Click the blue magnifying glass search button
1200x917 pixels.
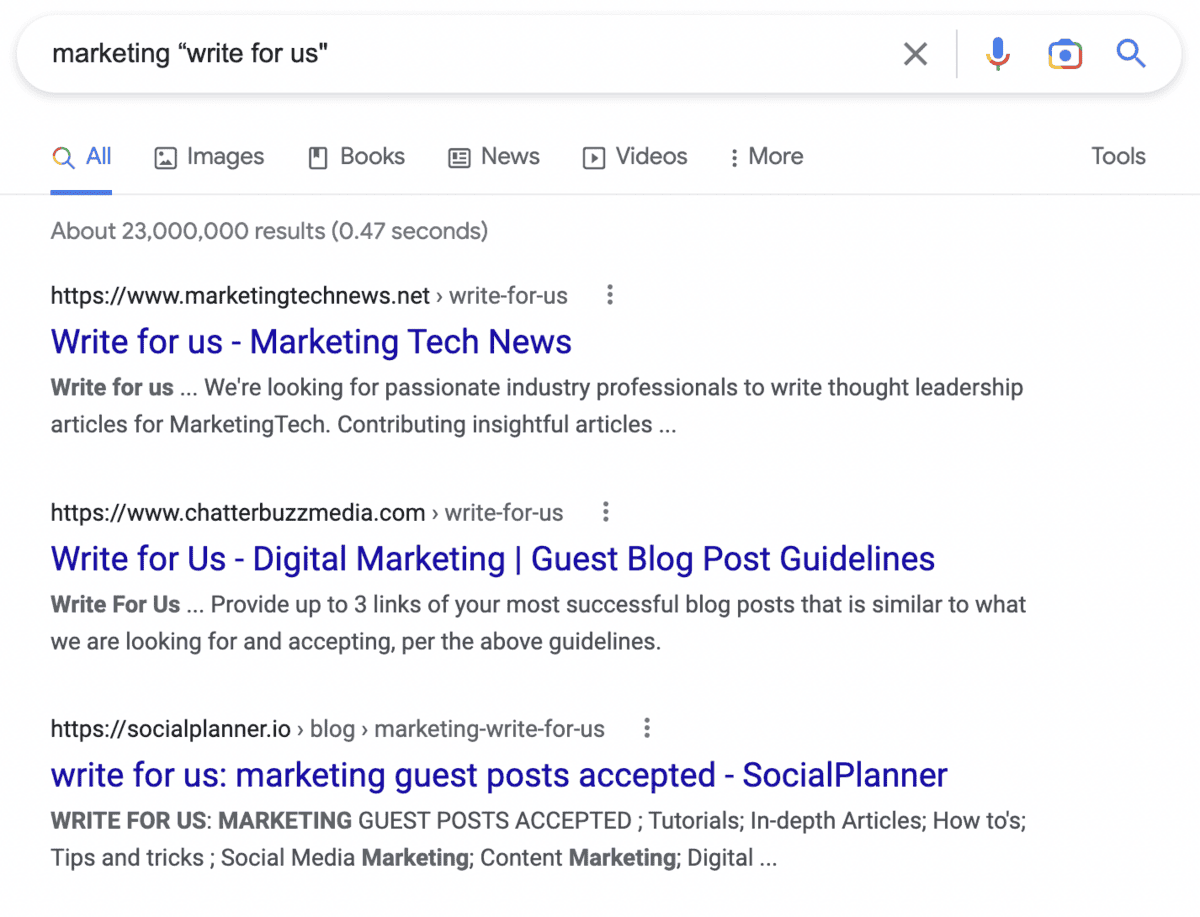(1131, 53)
